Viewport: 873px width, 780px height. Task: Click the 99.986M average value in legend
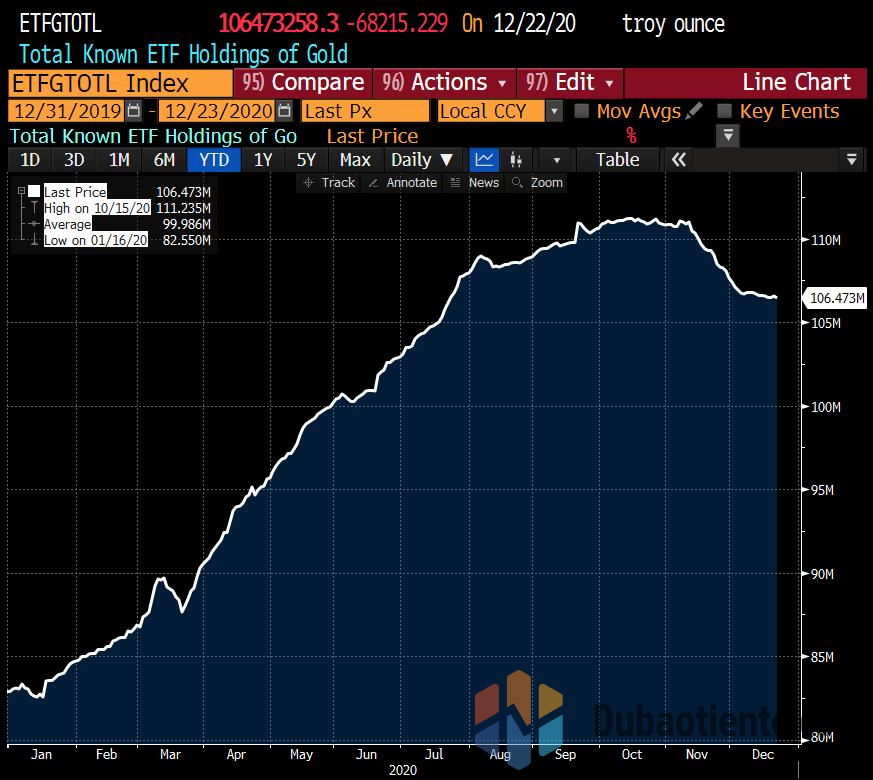(x=187, y=224)
